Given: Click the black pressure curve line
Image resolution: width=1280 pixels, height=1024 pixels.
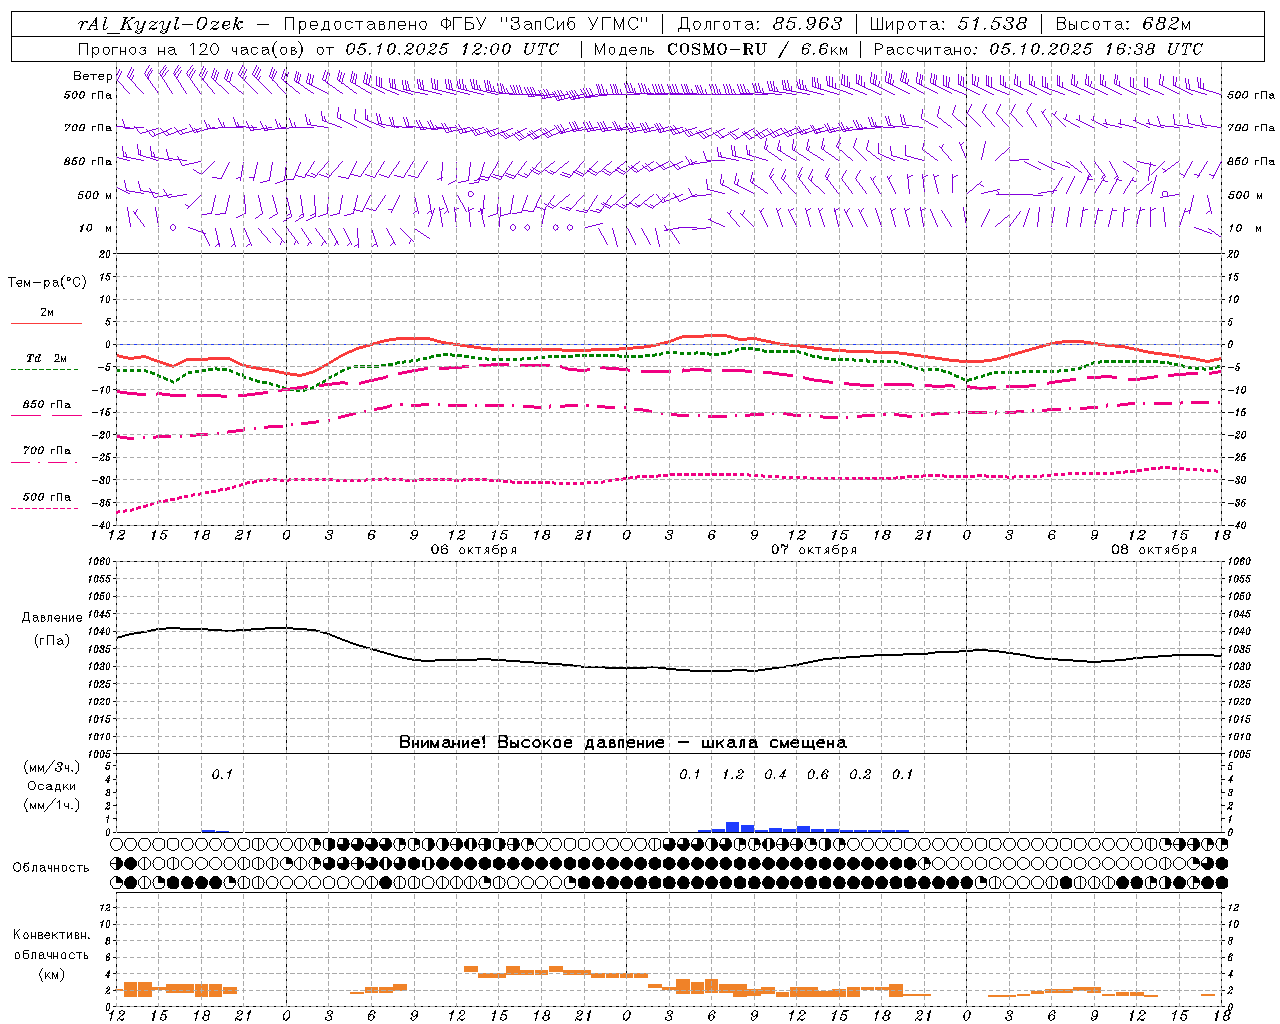Looking at the screenshot, I should [670, 668].
